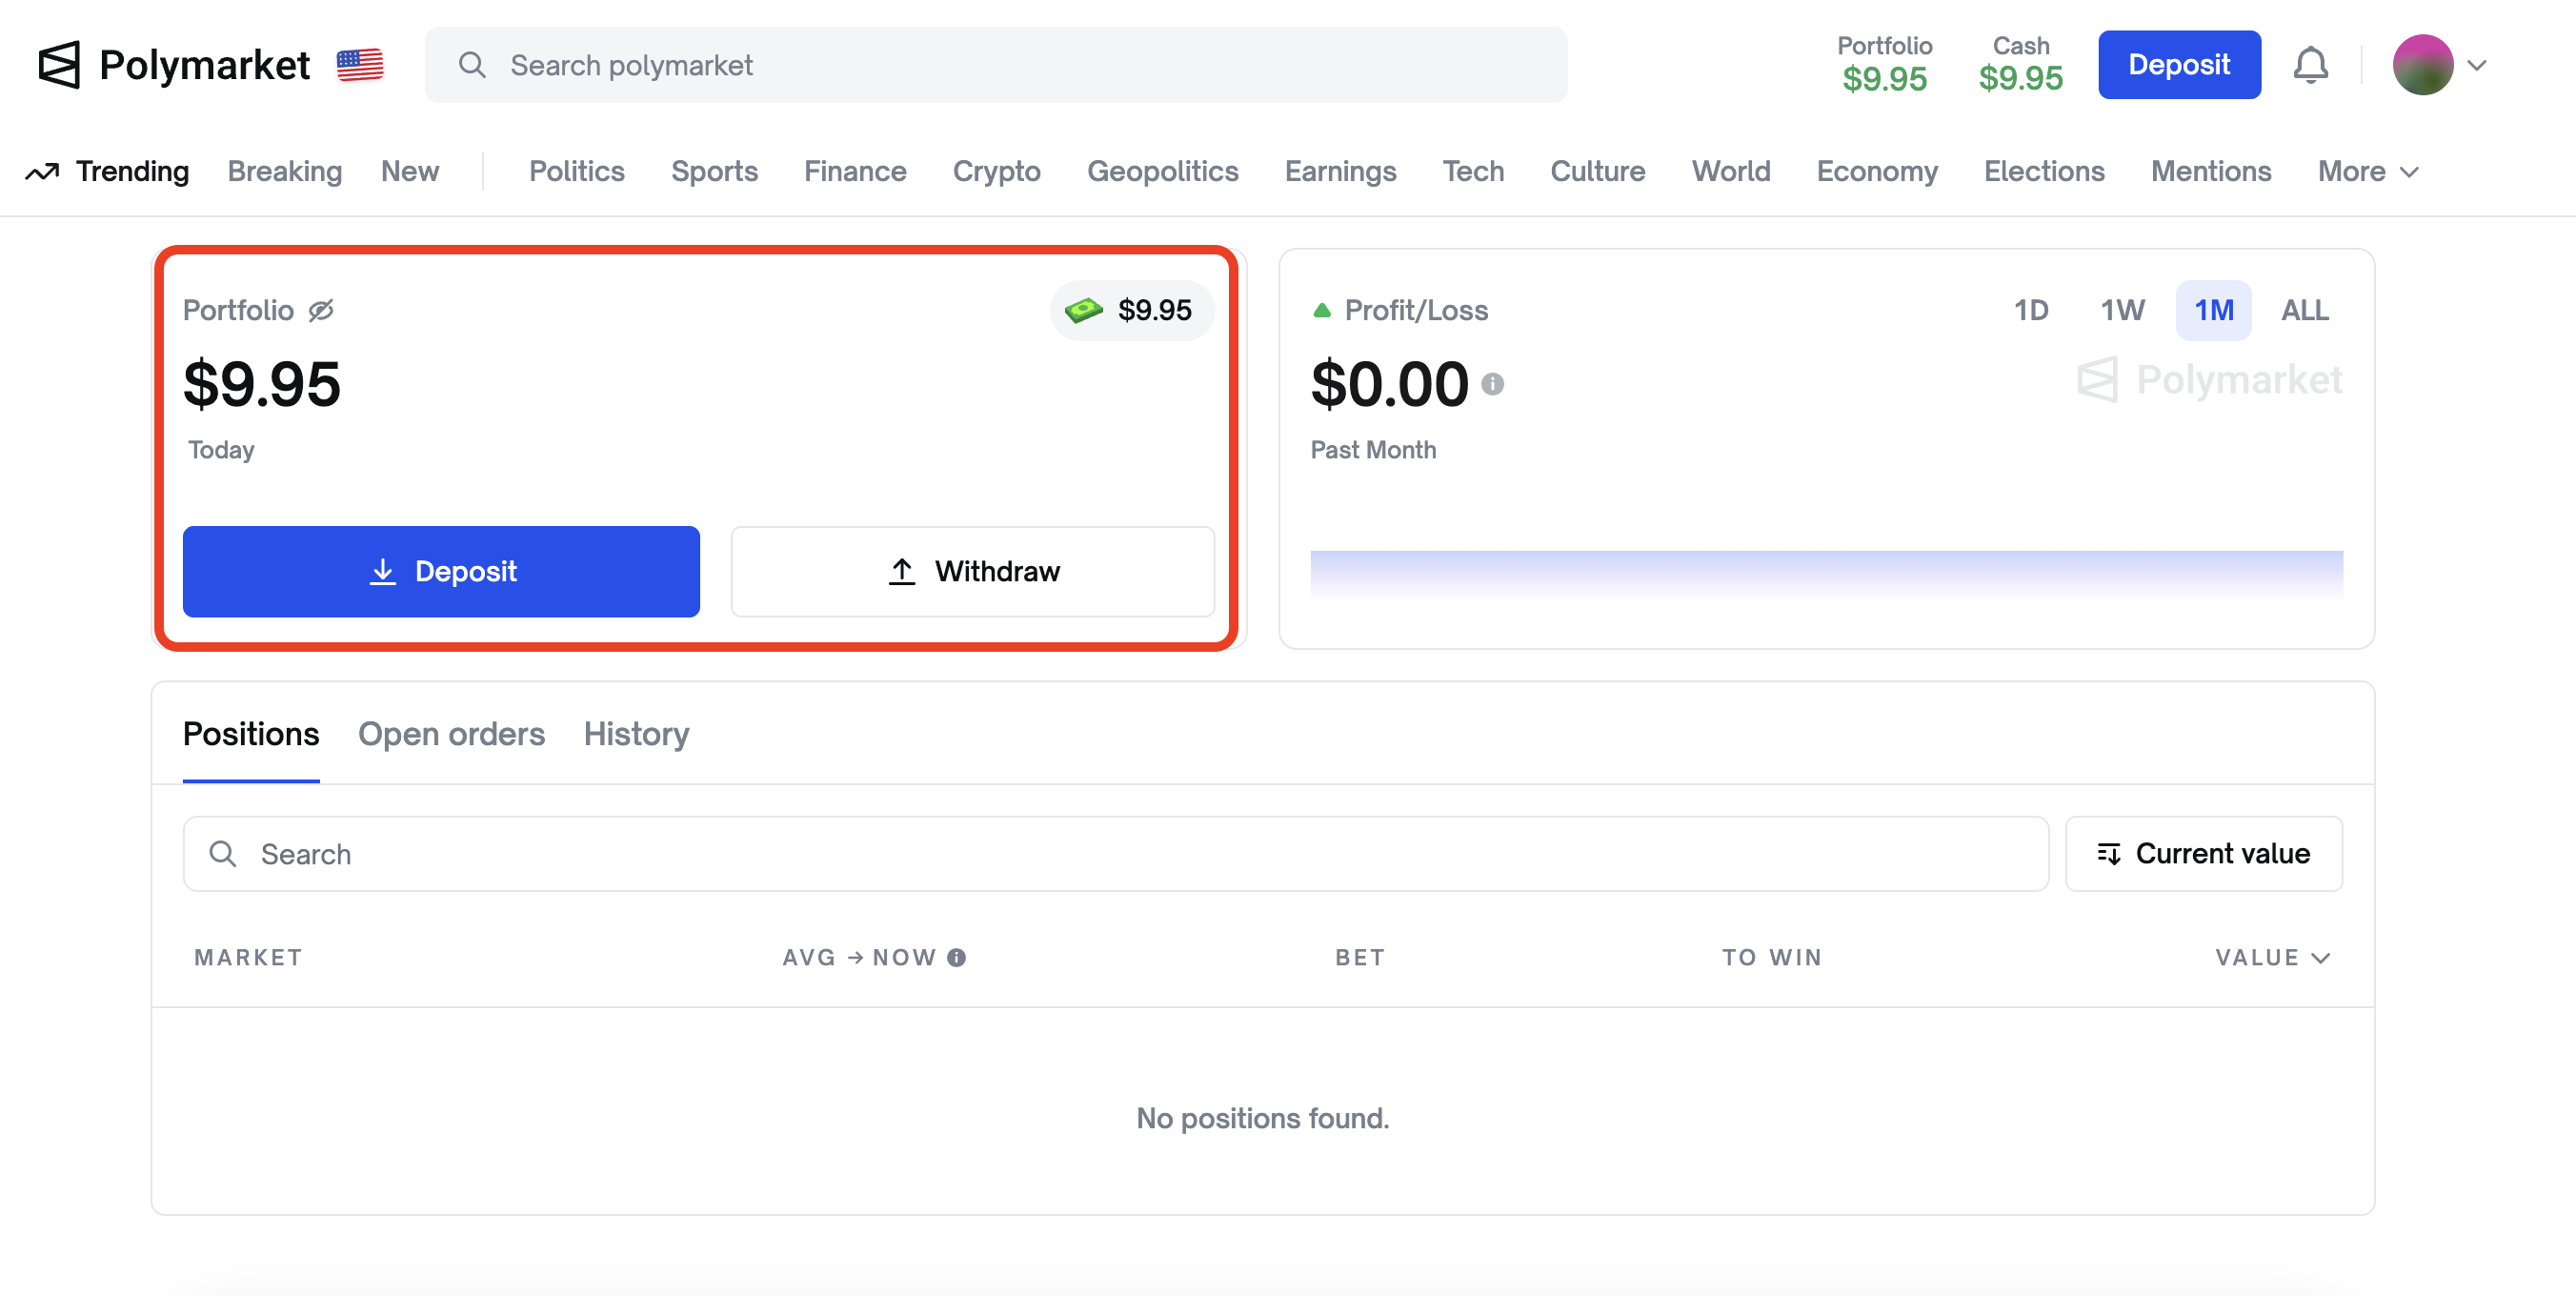The height and width of the screenshot is (1296, 2576).
Task: Open the account menu chevron
Action: pos(2477,66)
